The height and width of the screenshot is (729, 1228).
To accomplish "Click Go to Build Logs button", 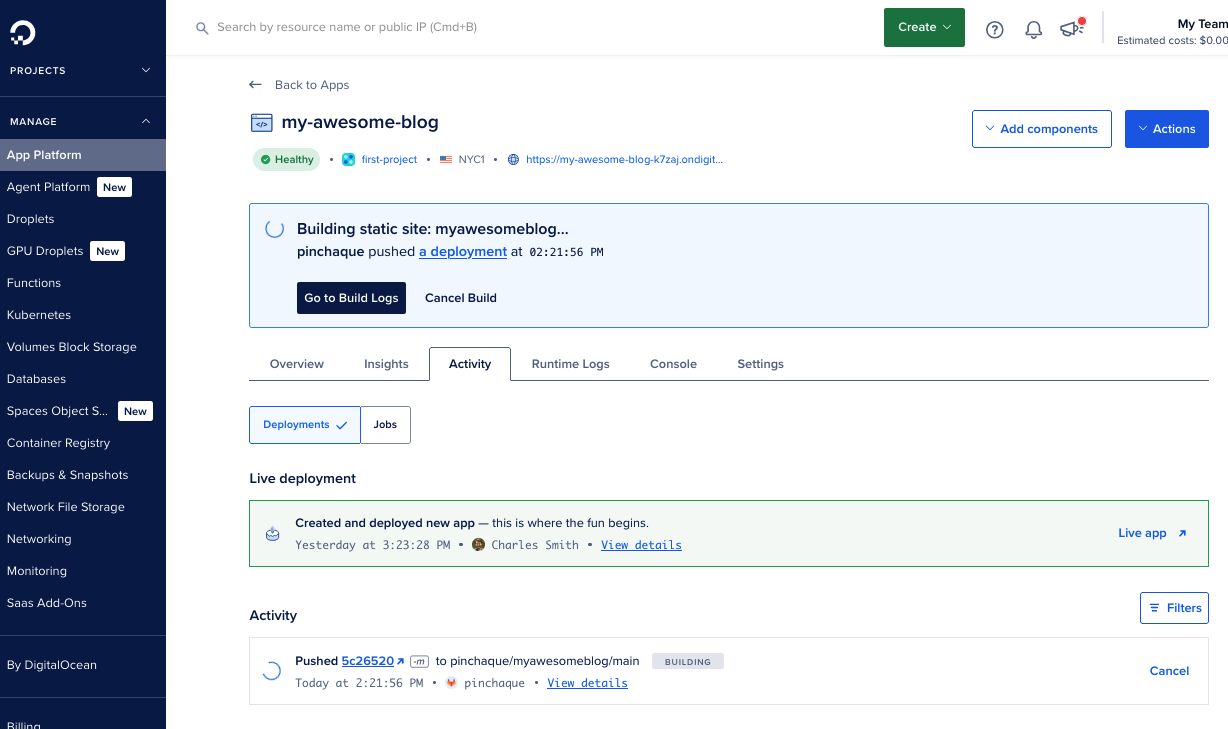I will [x=351, y=298].
